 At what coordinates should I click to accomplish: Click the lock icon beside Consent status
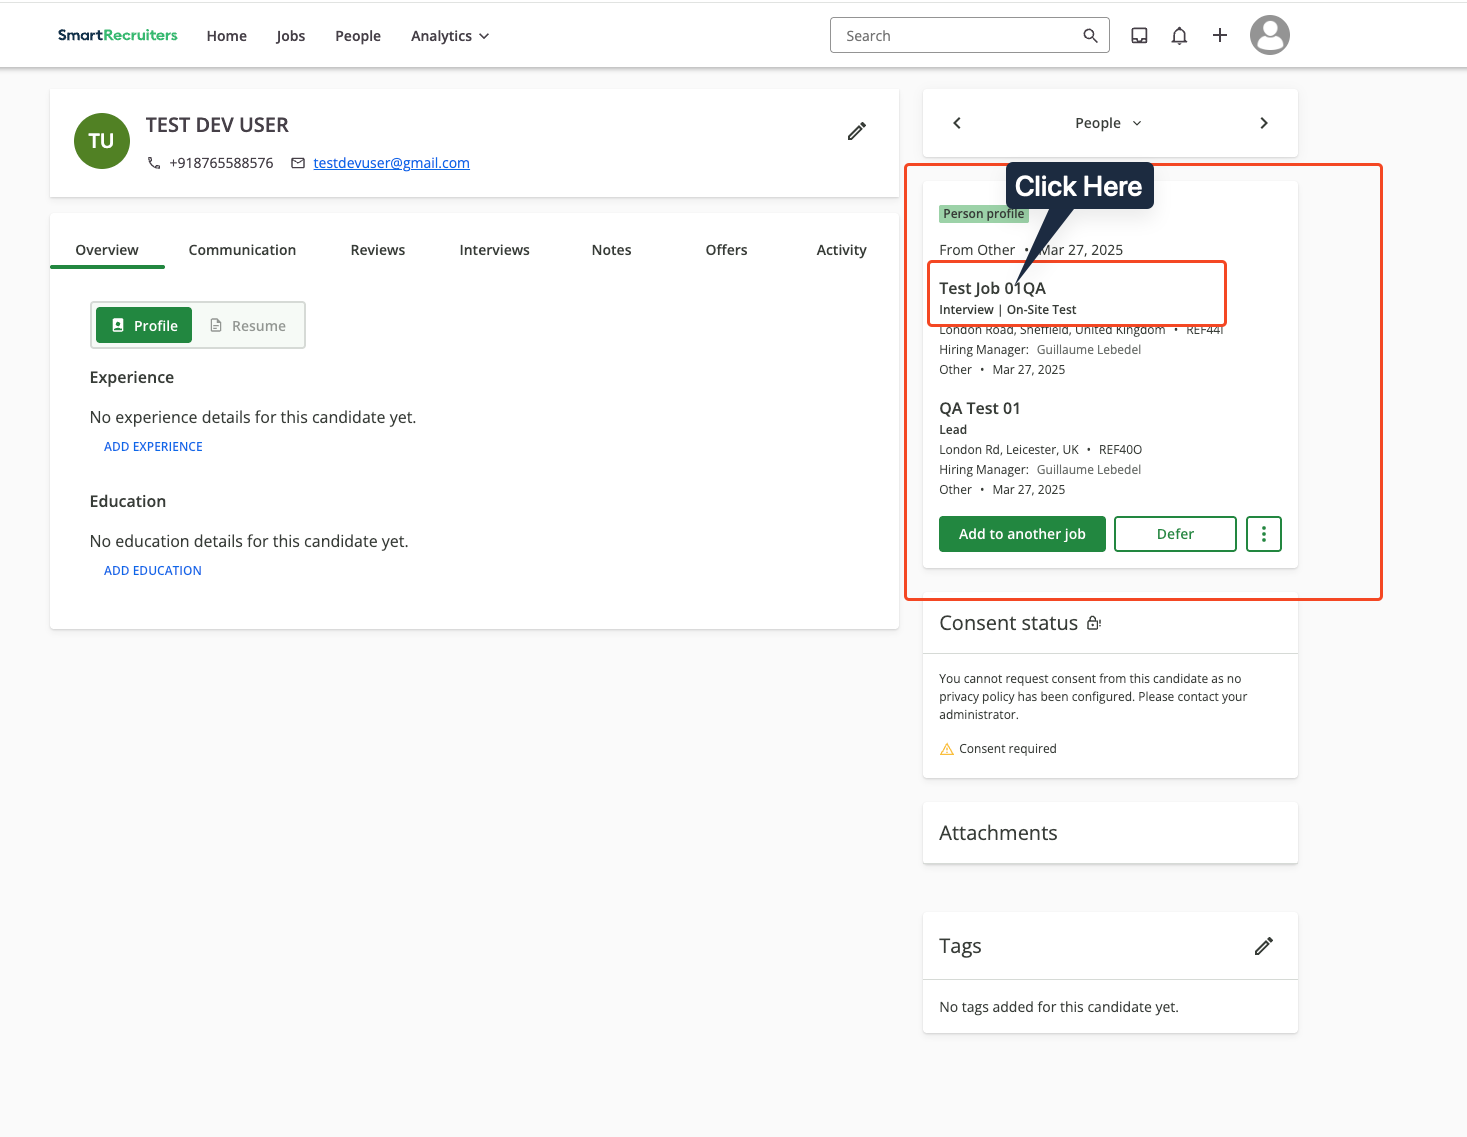(1093, 622)
